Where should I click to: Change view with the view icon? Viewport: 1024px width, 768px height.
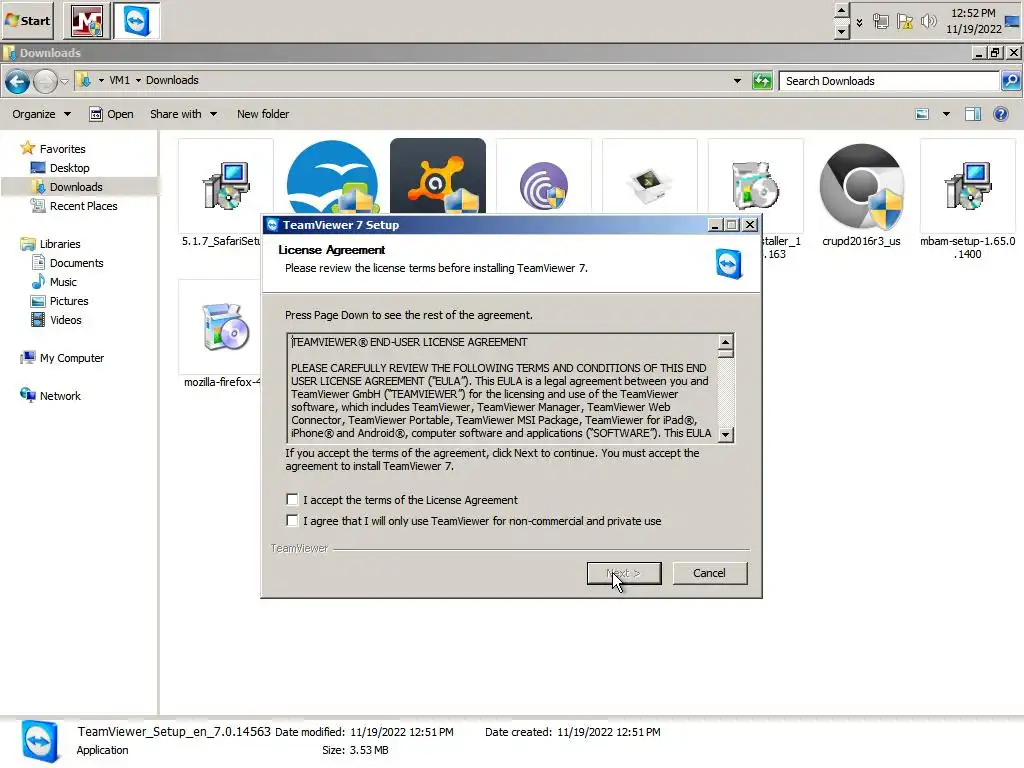[x=922, y=114]
